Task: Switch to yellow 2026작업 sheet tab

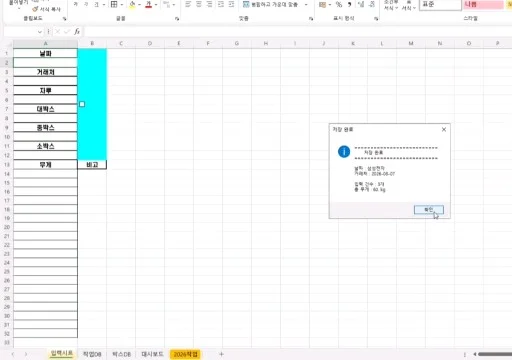Action: coord(186,354)
